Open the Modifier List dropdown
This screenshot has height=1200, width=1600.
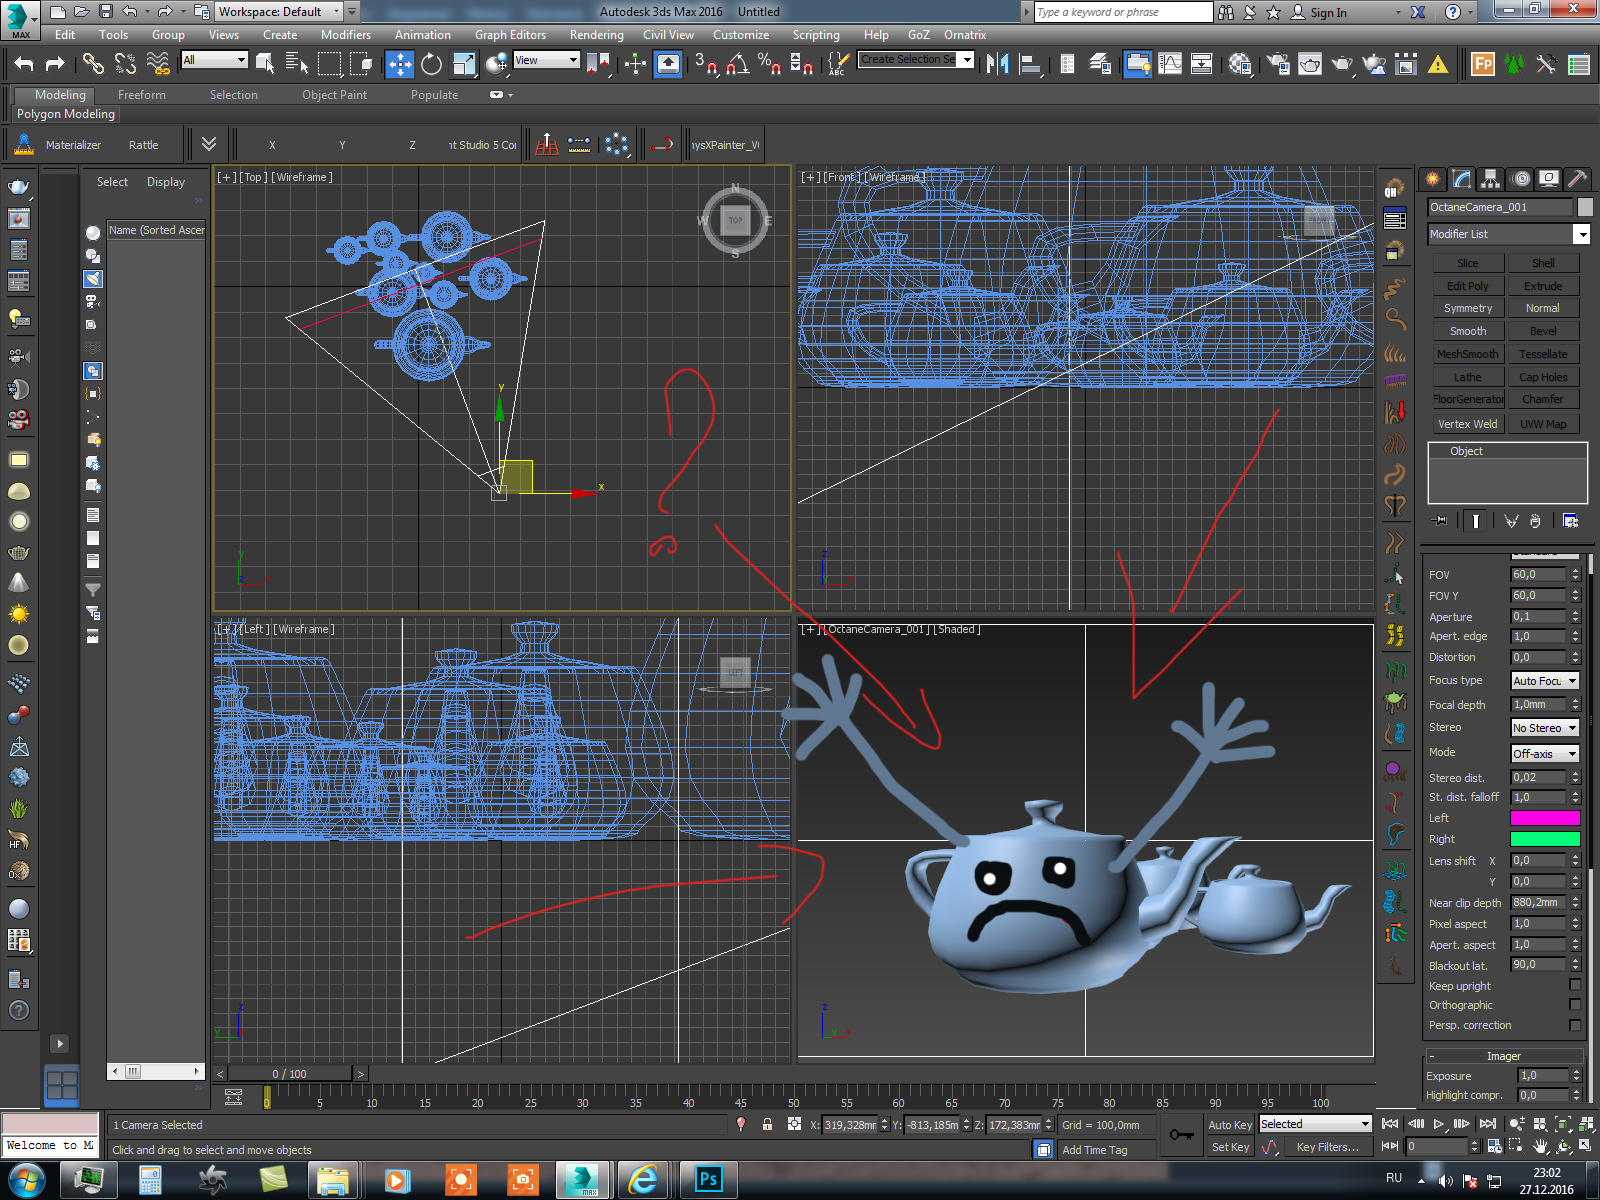click(x=1508, y=234)
